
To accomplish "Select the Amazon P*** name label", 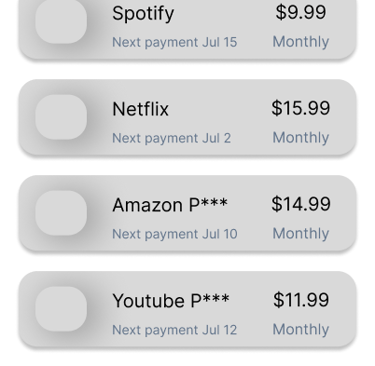I will (170, 205).
